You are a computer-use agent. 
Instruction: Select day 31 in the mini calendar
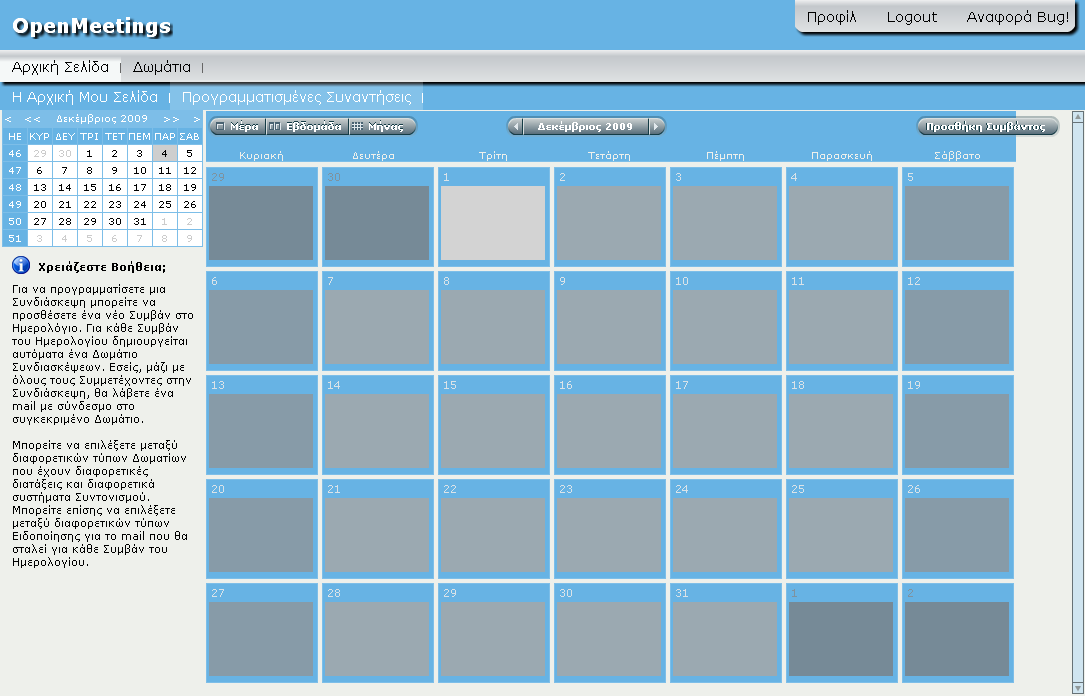140,221
